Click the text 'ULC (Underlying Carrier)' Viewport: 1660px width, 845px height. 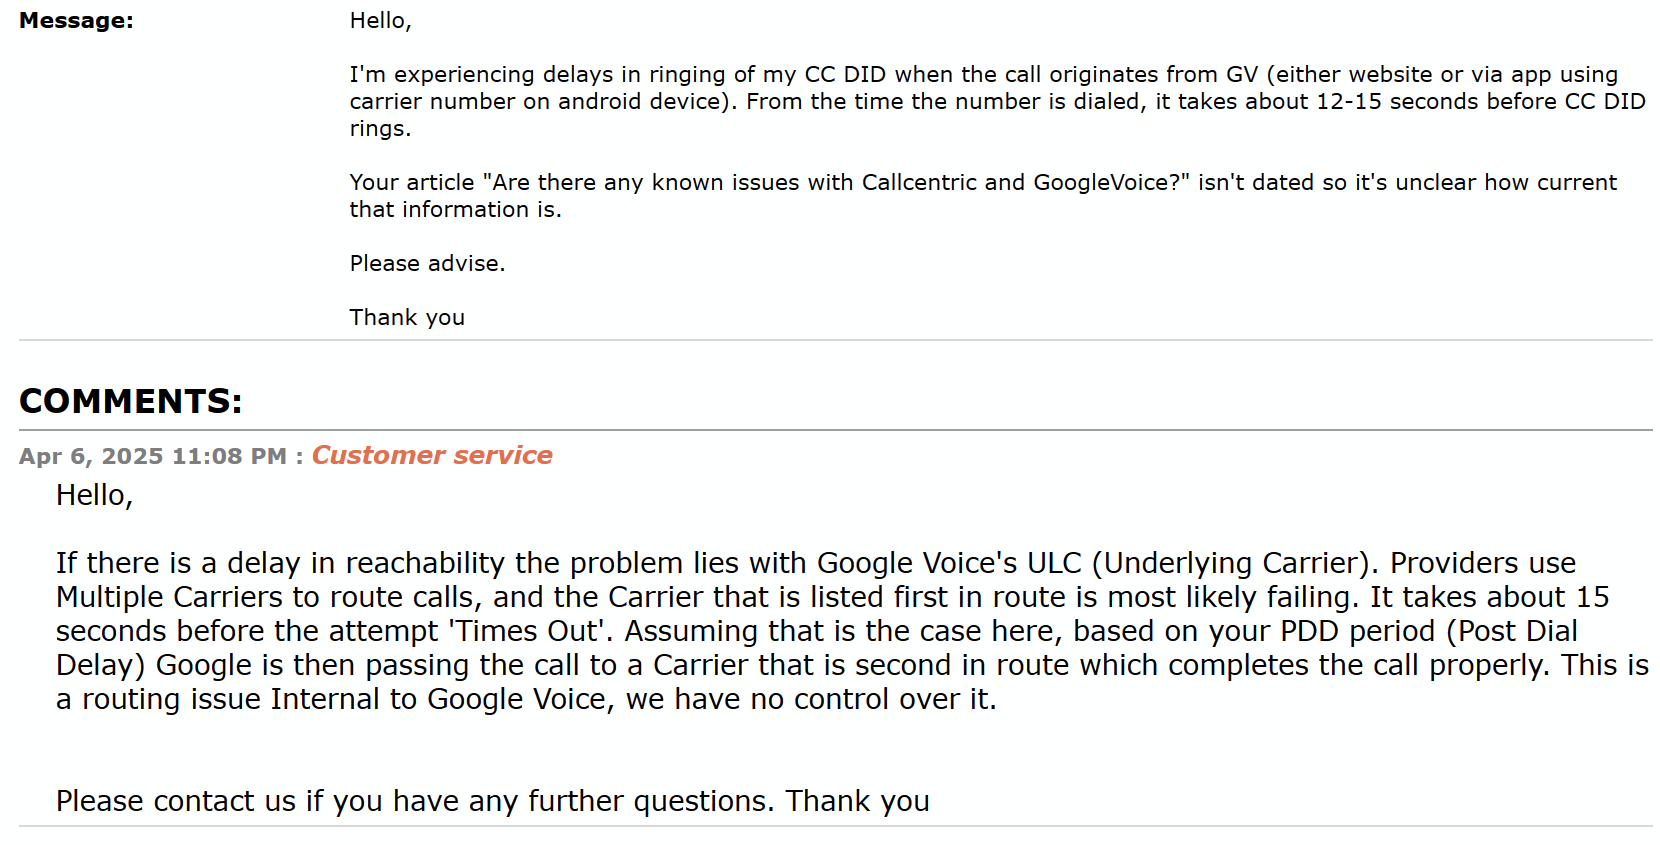click(x=1203, y=563)
